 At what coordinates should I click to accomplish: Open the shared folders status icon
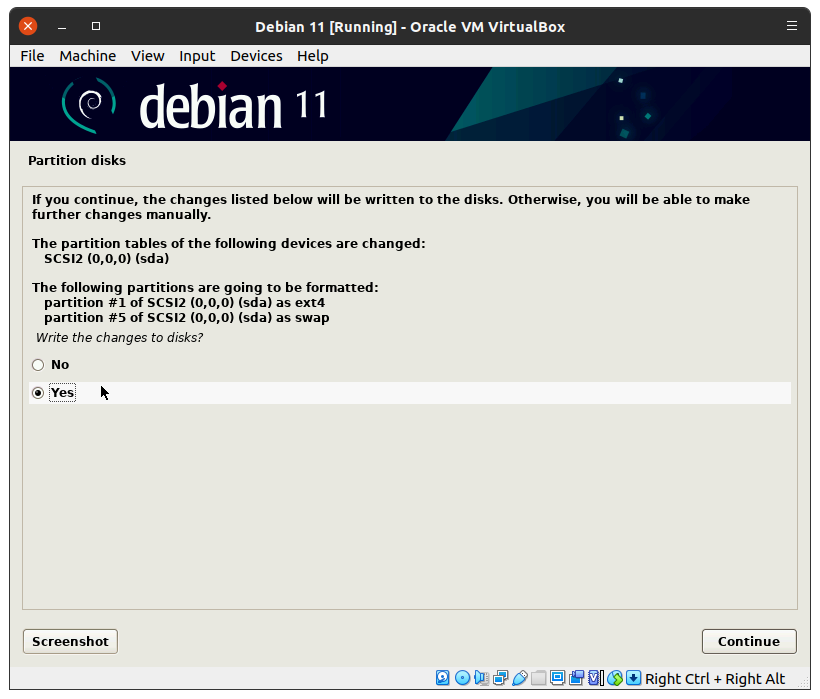[x=538, y=678]
